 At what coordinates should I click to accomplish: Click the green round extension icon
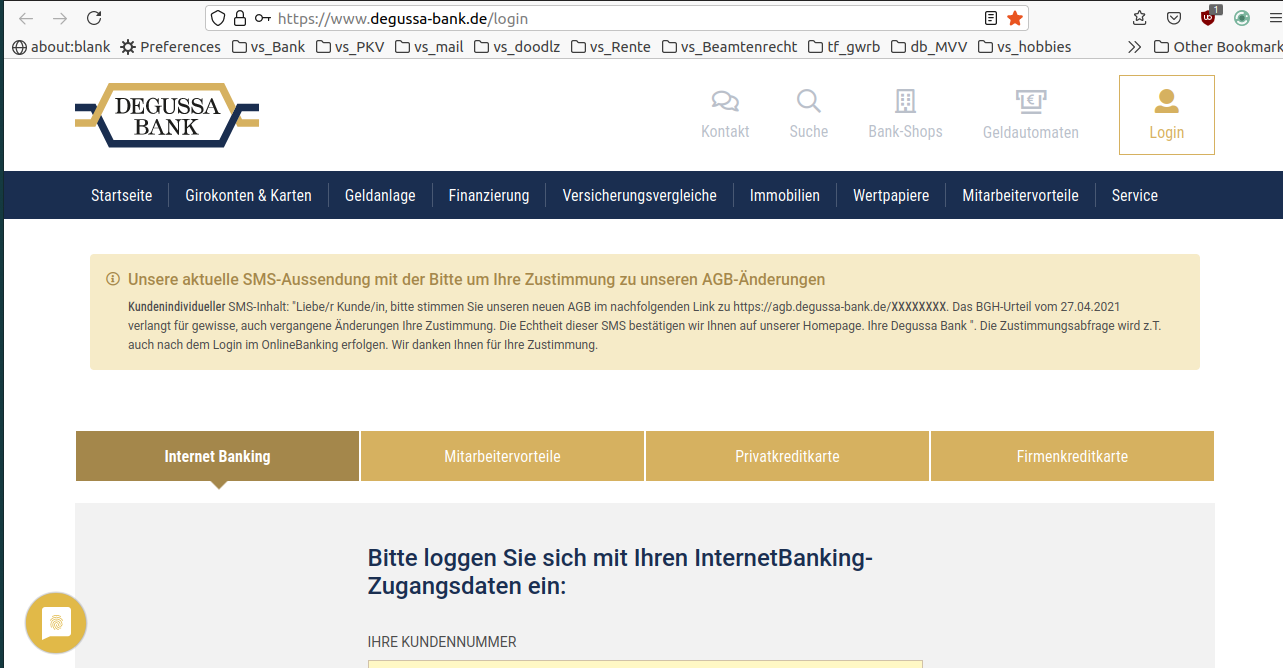[x=1242, y=18]
